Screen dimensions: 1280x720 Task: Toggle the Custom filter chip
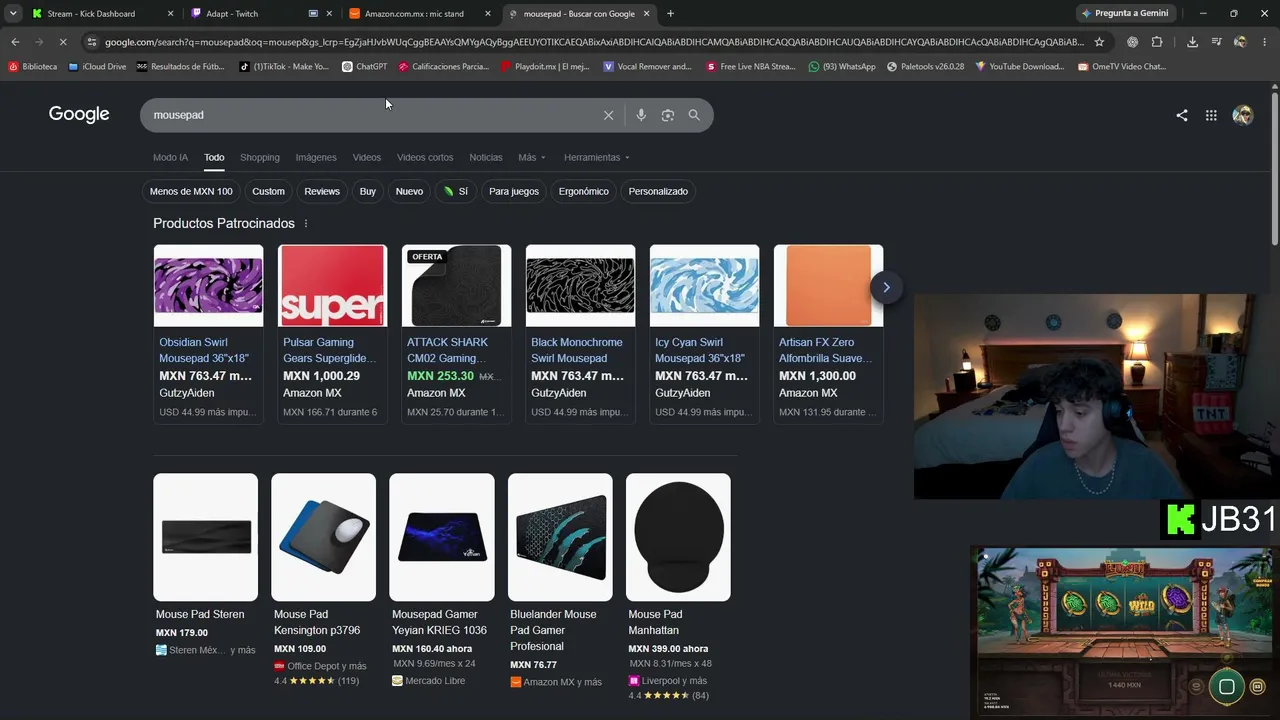268,191
